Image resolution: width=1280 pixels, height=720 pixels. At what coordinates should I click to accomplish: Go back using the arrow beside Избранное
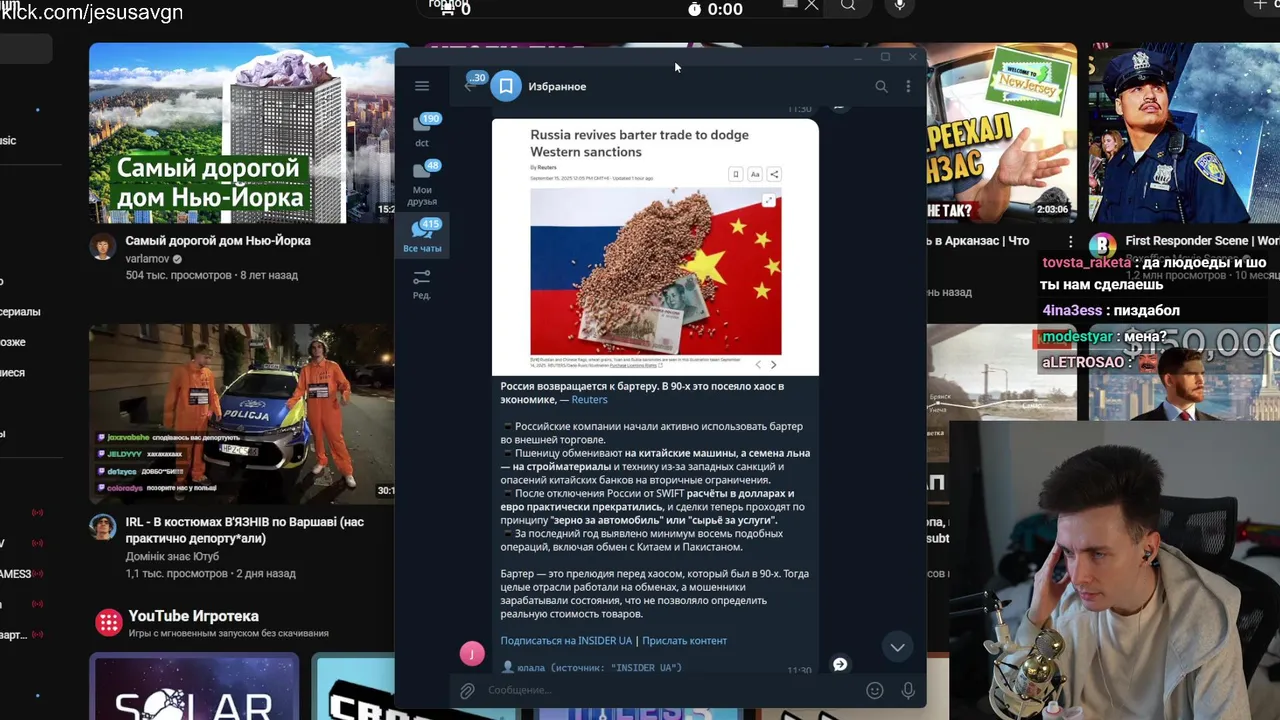click(470, 86)
